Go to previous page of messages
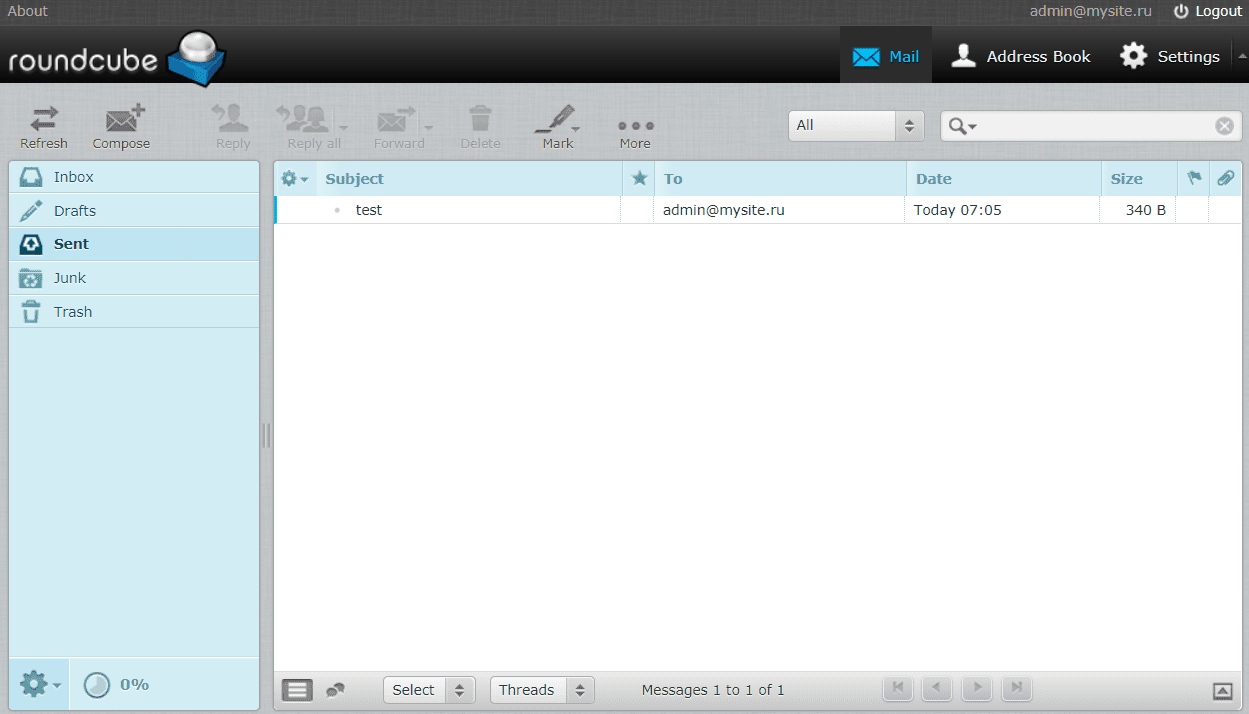 (937, 688)
